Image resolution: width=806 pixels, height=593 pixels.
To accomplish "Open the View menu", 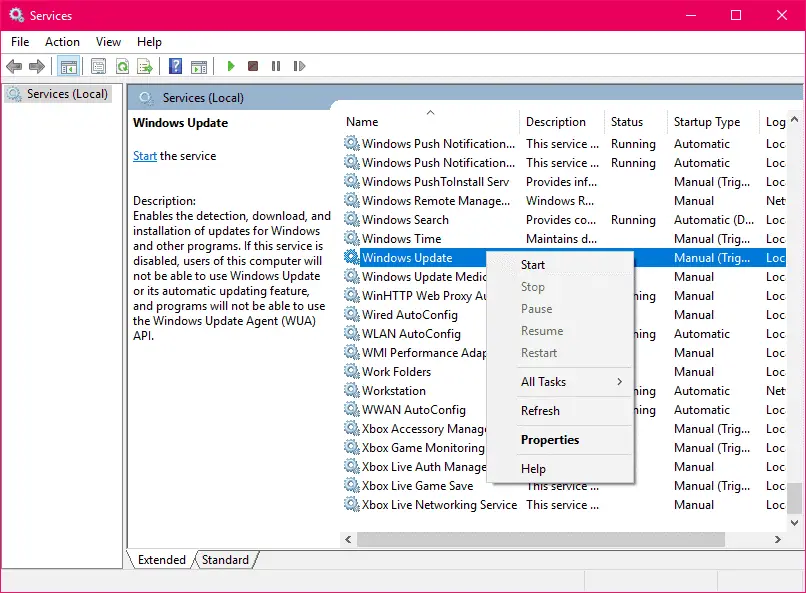I will (x=108, y=42).
